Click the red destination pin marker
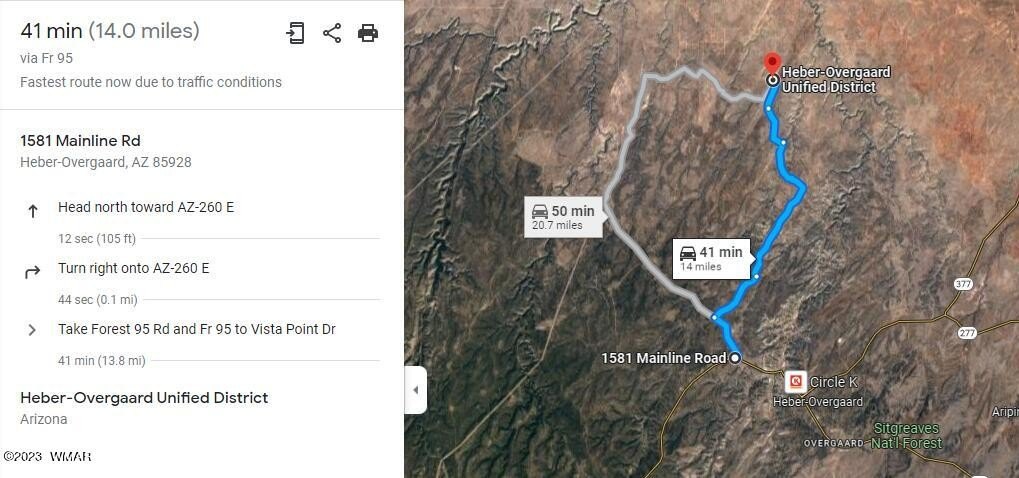 772,63
